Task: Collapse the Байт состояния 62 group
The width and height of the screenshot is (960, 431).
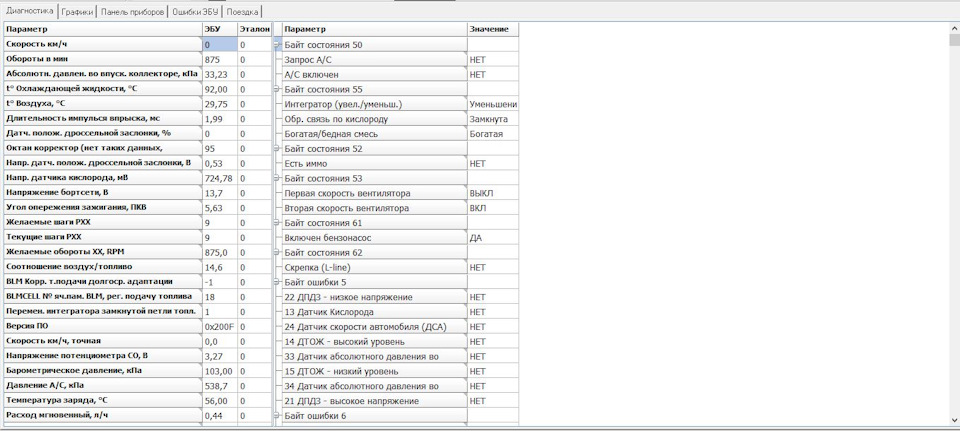Action: [277, 253]
